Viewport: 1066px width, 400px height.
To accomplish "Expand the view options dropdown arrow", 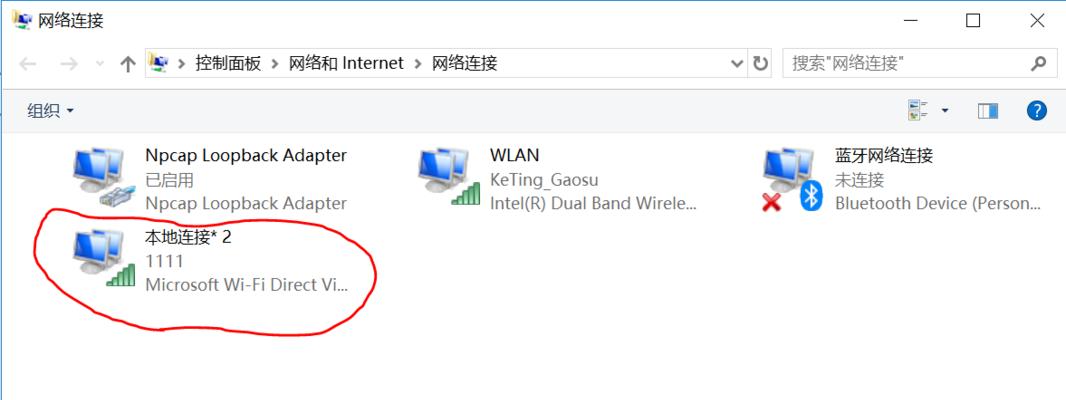I will 944,110.
